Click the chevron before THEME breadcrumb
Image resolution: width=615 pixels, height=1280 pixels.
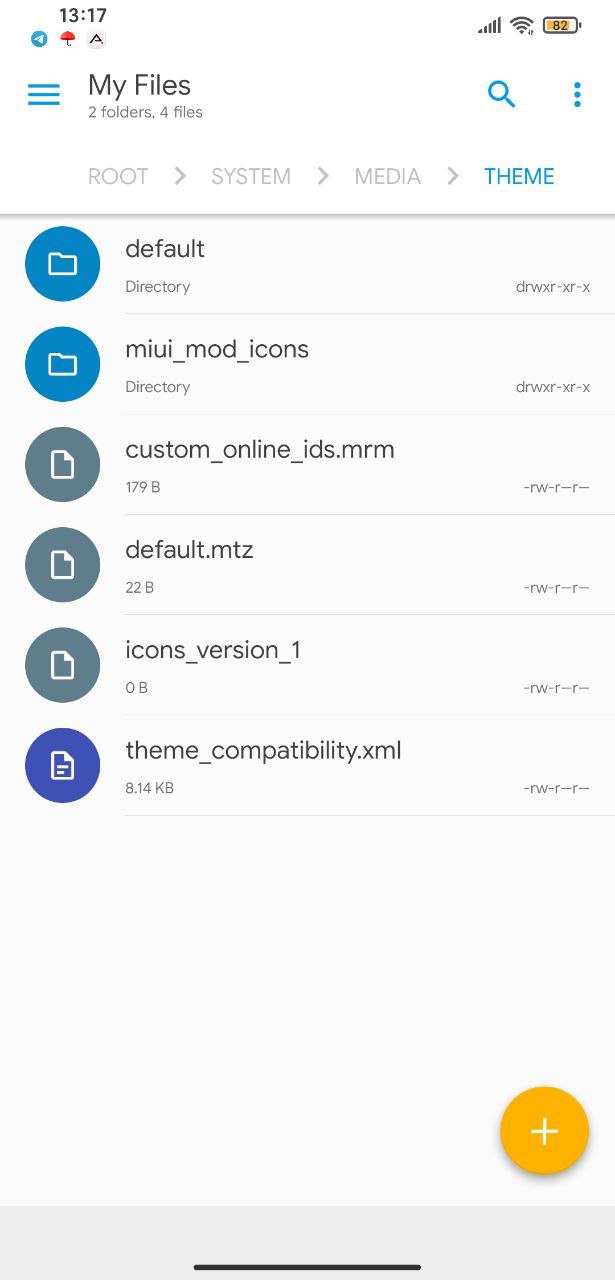tap(453, 176)
